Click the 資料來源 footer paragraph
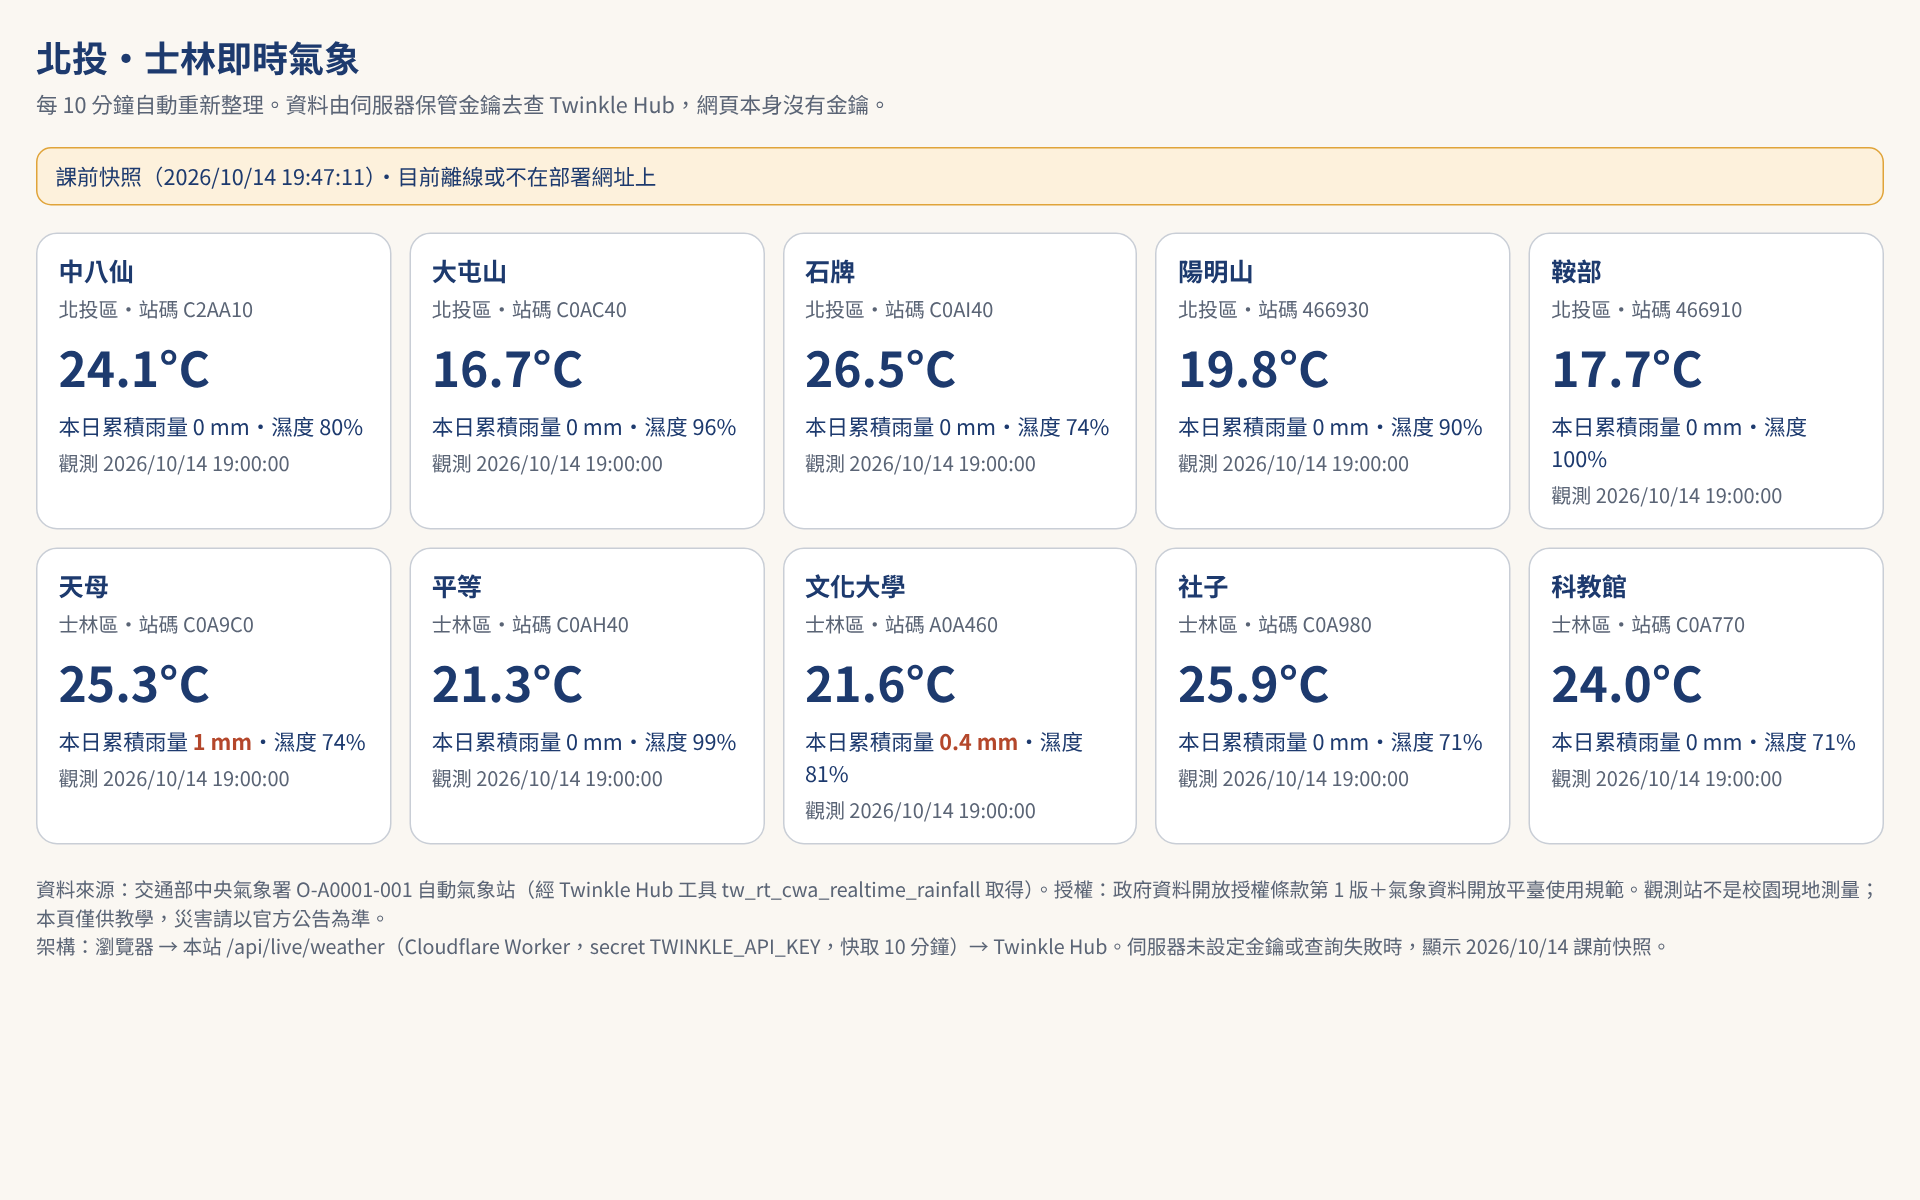Image resolution: width=1920 pixels, height=1200 pixels. point(958,904)
